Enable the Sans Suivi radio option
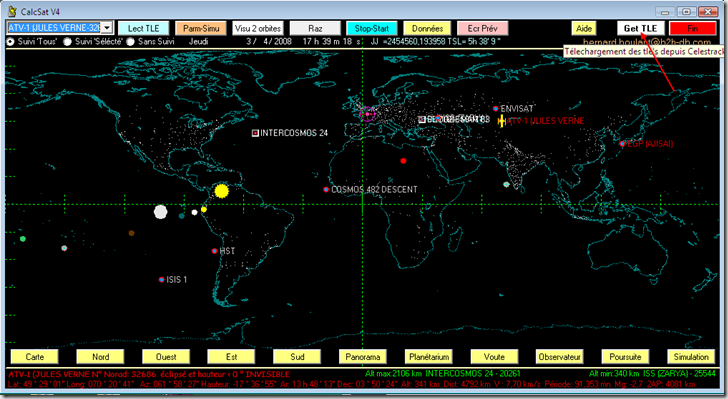Viewport: 728px width, 399px height. point(131,42)
